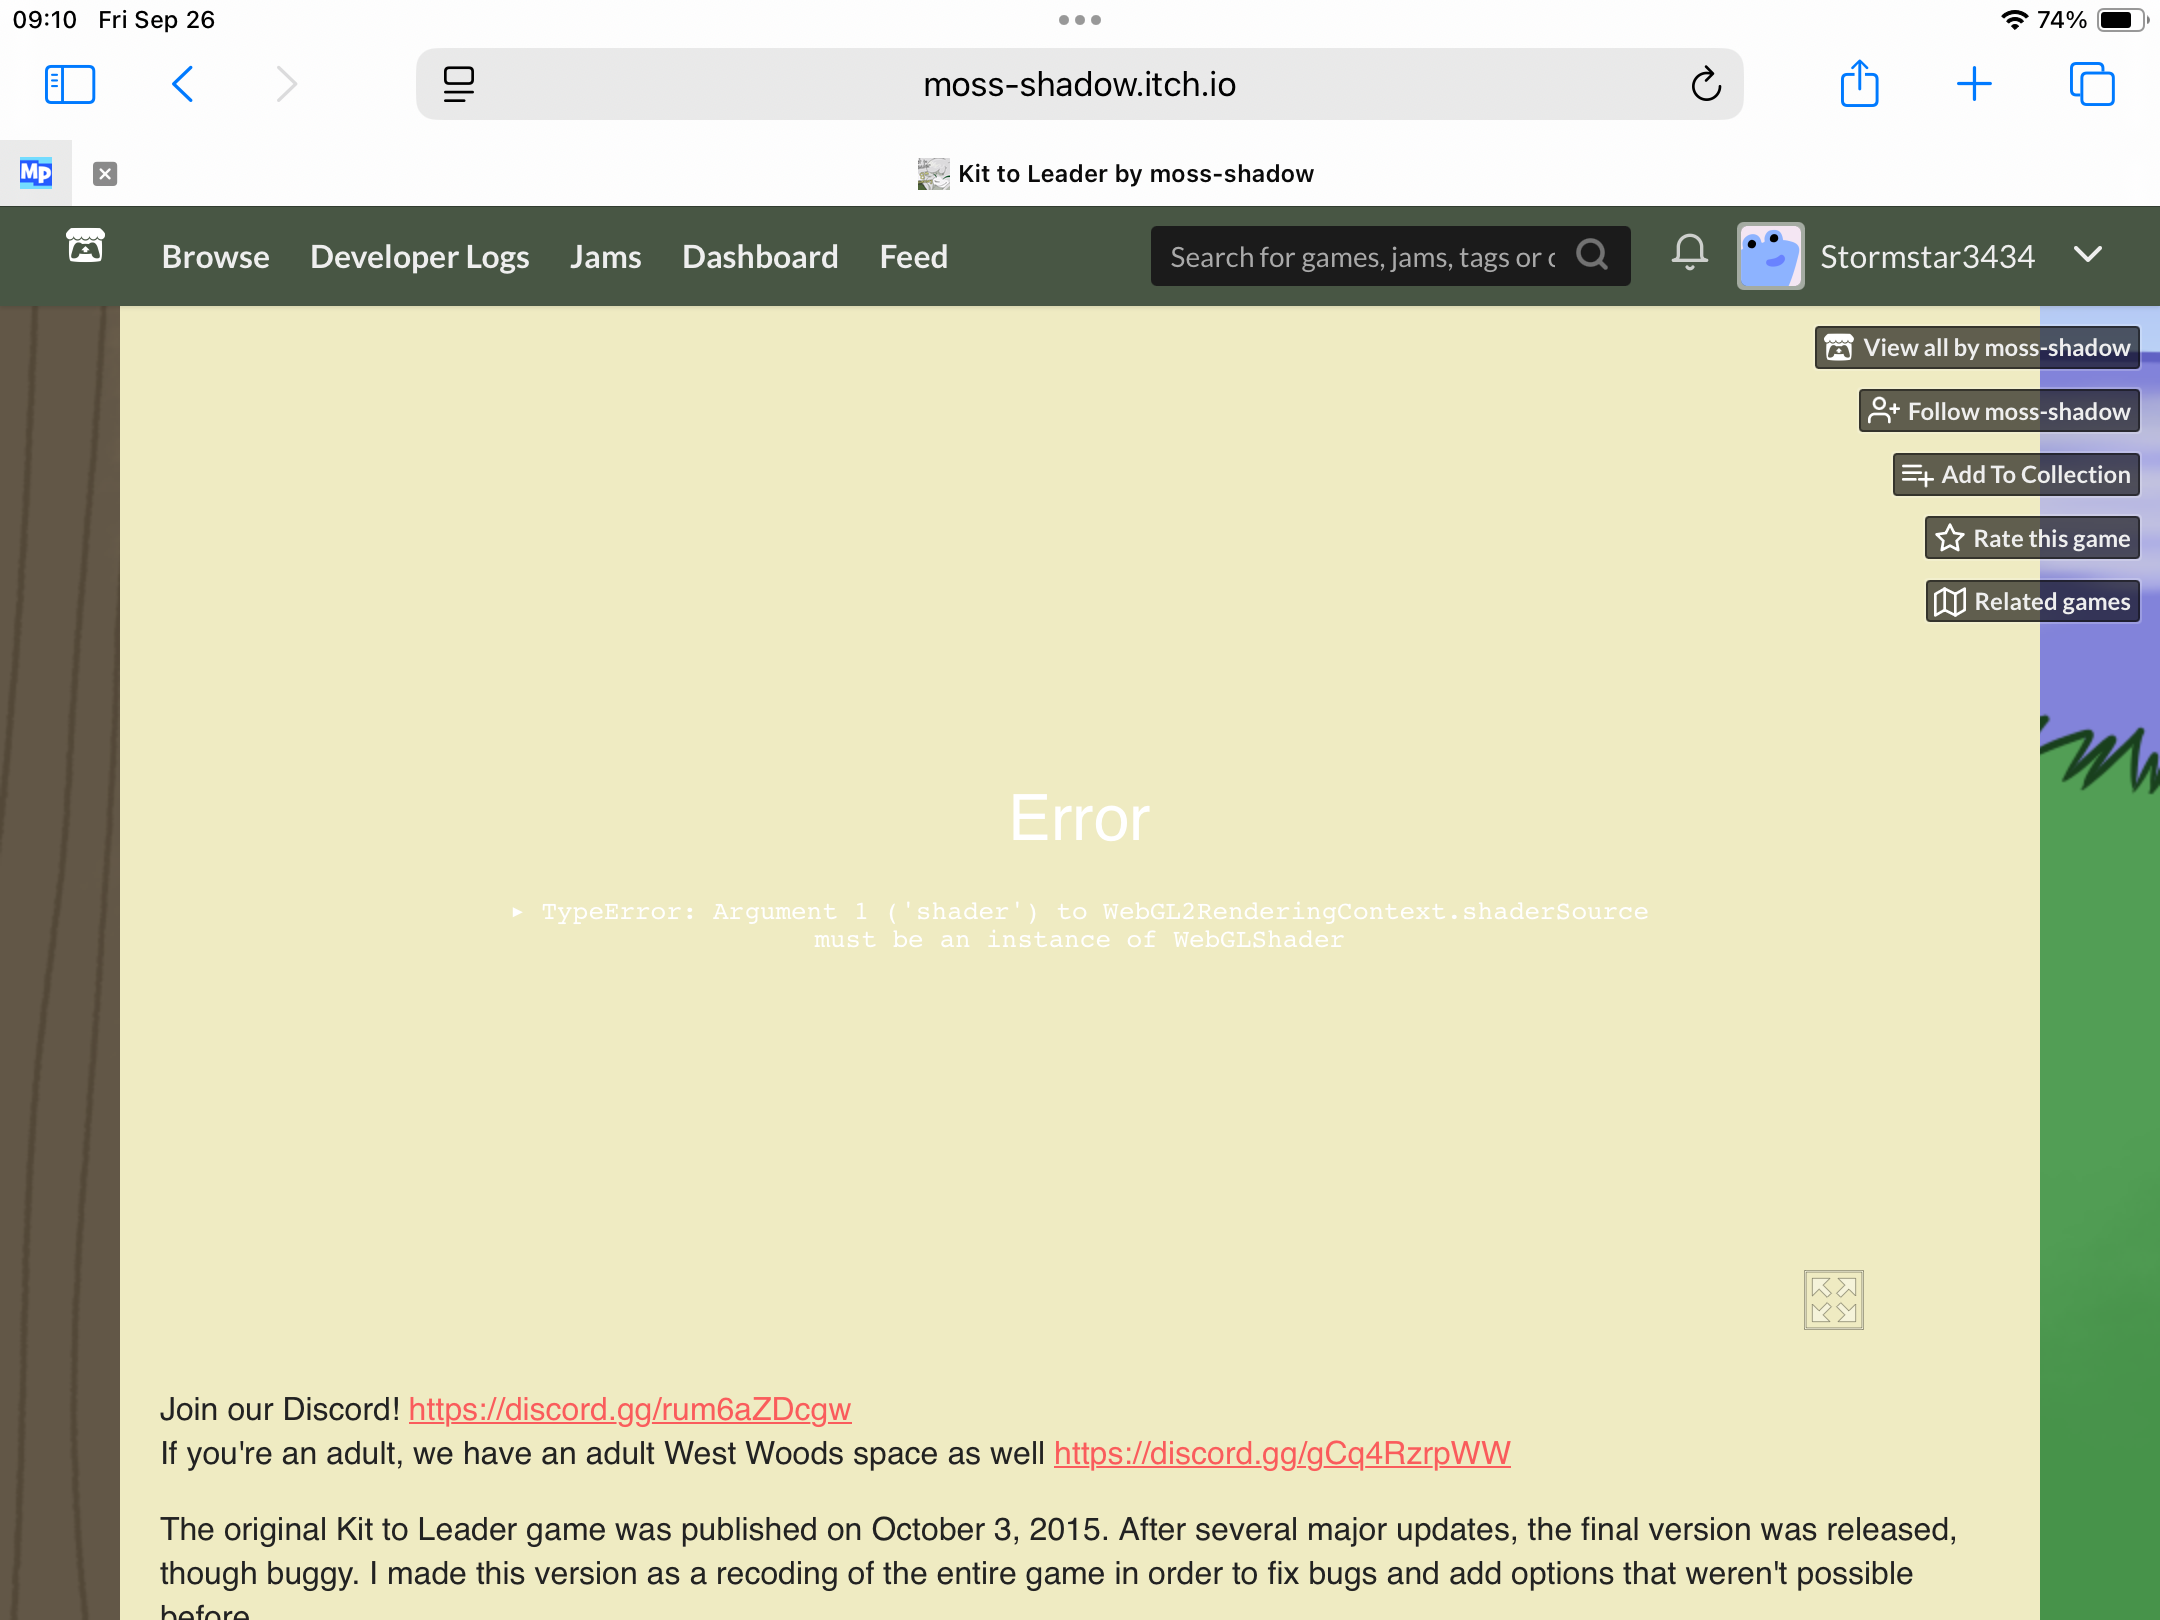Open the Safari share sheet
This screenshot has height=1620, width=2160.
1860,84
